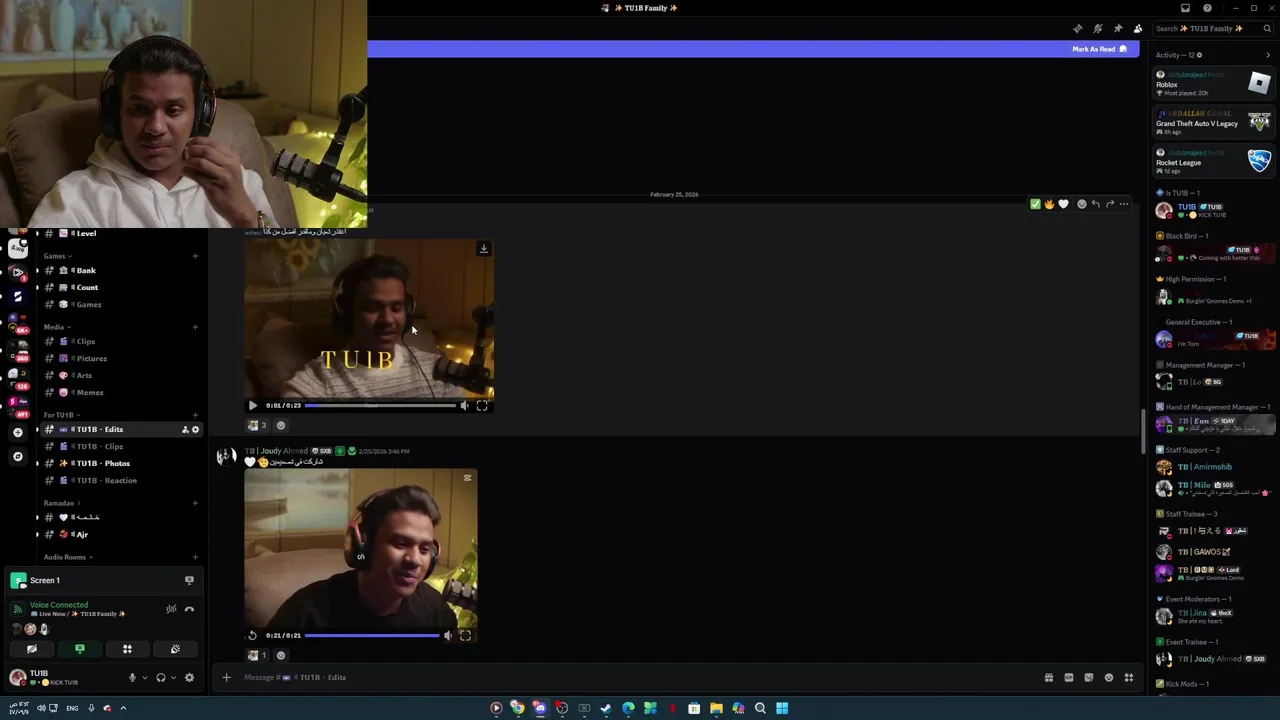
Task: Open the Count channel
Action: (122, 288)
